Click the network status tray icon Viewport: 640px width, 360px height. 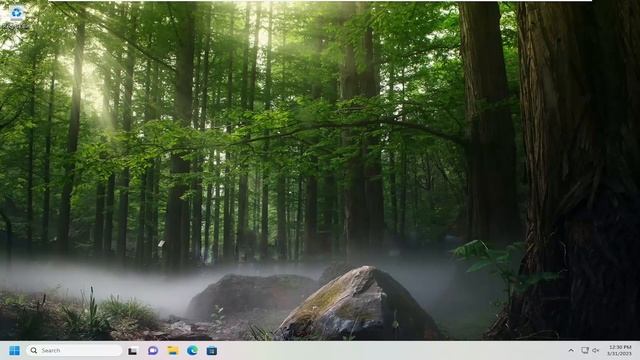pos(584,350)
